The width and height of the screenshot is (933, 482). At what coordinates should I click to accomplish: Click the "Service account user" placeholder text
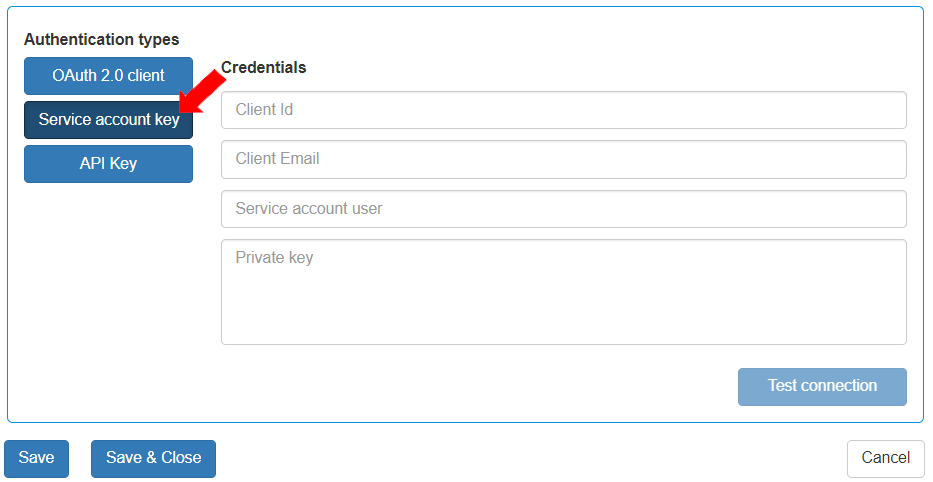[308, 209]
